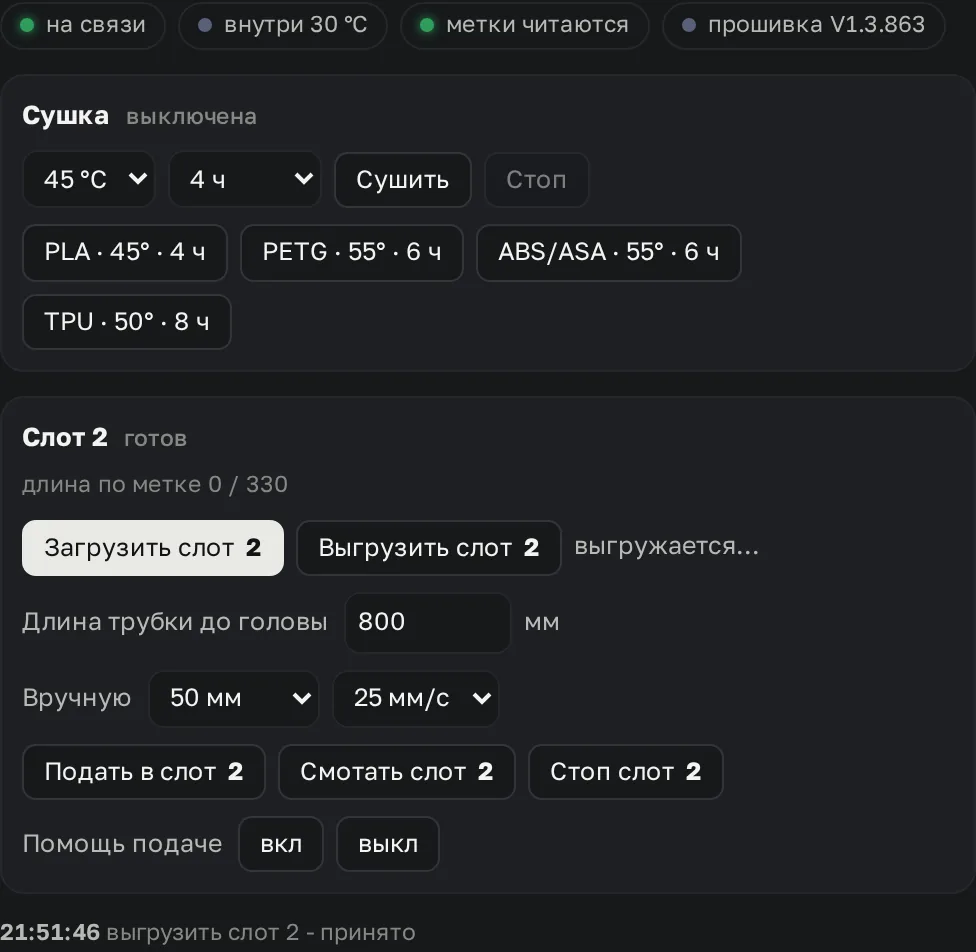The width and height of the screenshot is (976, 952).
Task: Click the метки читаются status chip
Action: [525, 25]
